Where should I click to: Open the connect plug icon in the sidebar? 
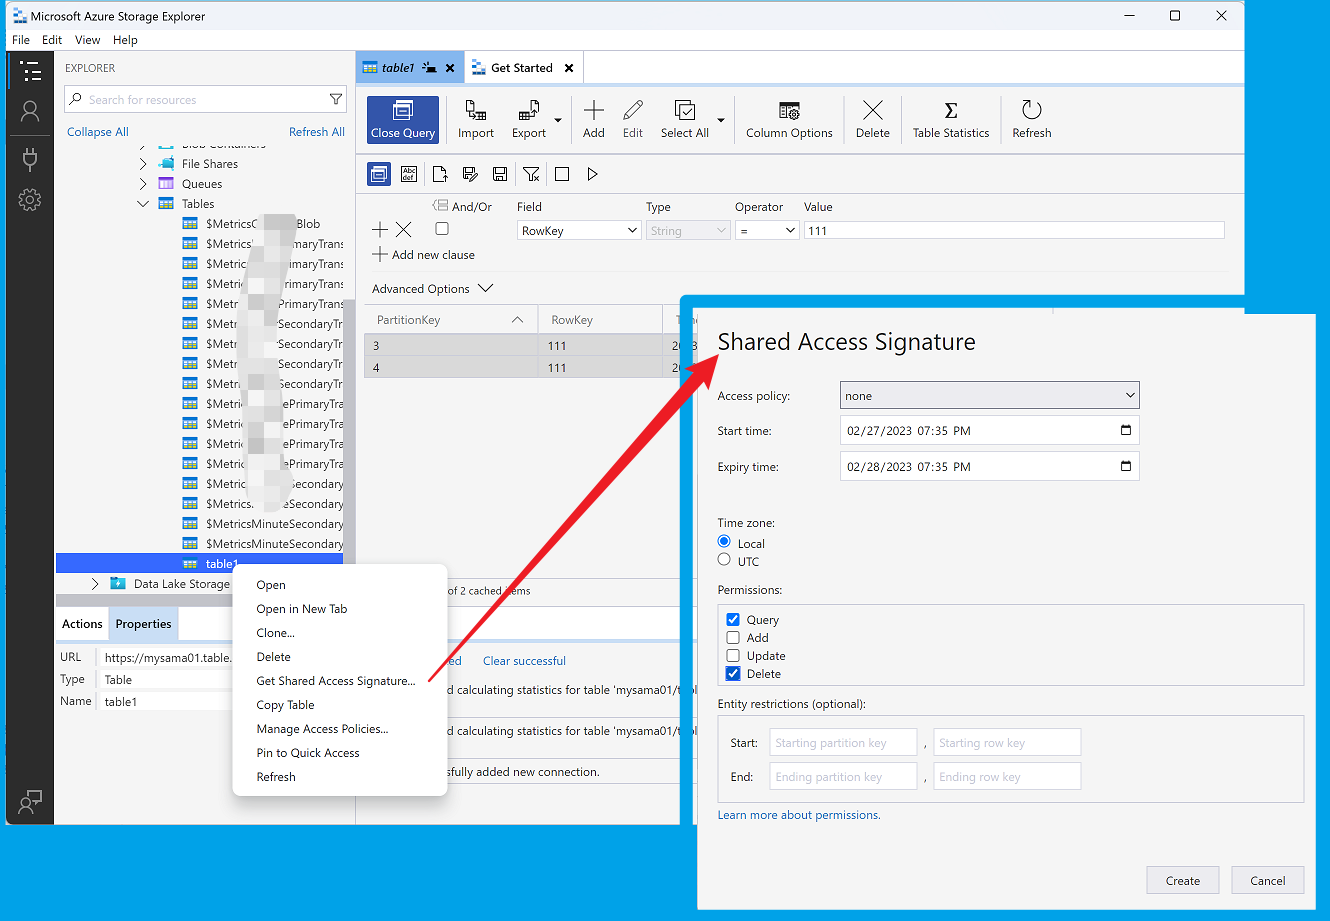[x=30, y=158]
